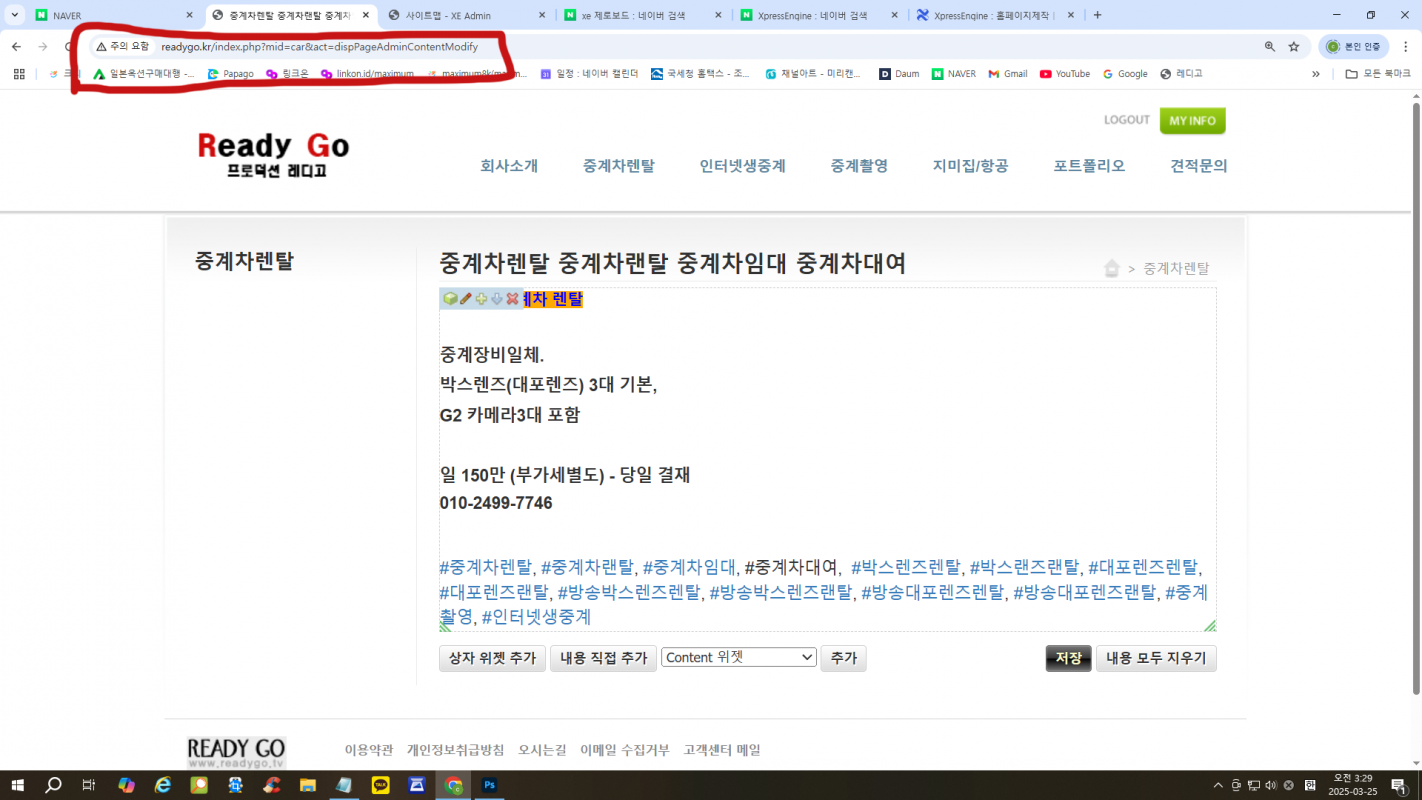Click the 내용 모두 지우기 button

click(x=1156, y=658)
